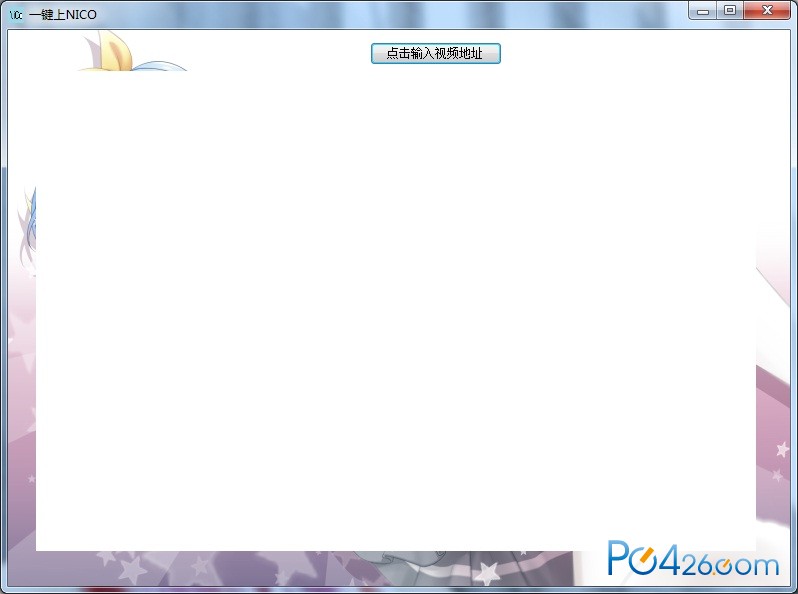
Task: Click the 点击输入视频地址 button
Action: pyautogui.click(x=436, y=53)
